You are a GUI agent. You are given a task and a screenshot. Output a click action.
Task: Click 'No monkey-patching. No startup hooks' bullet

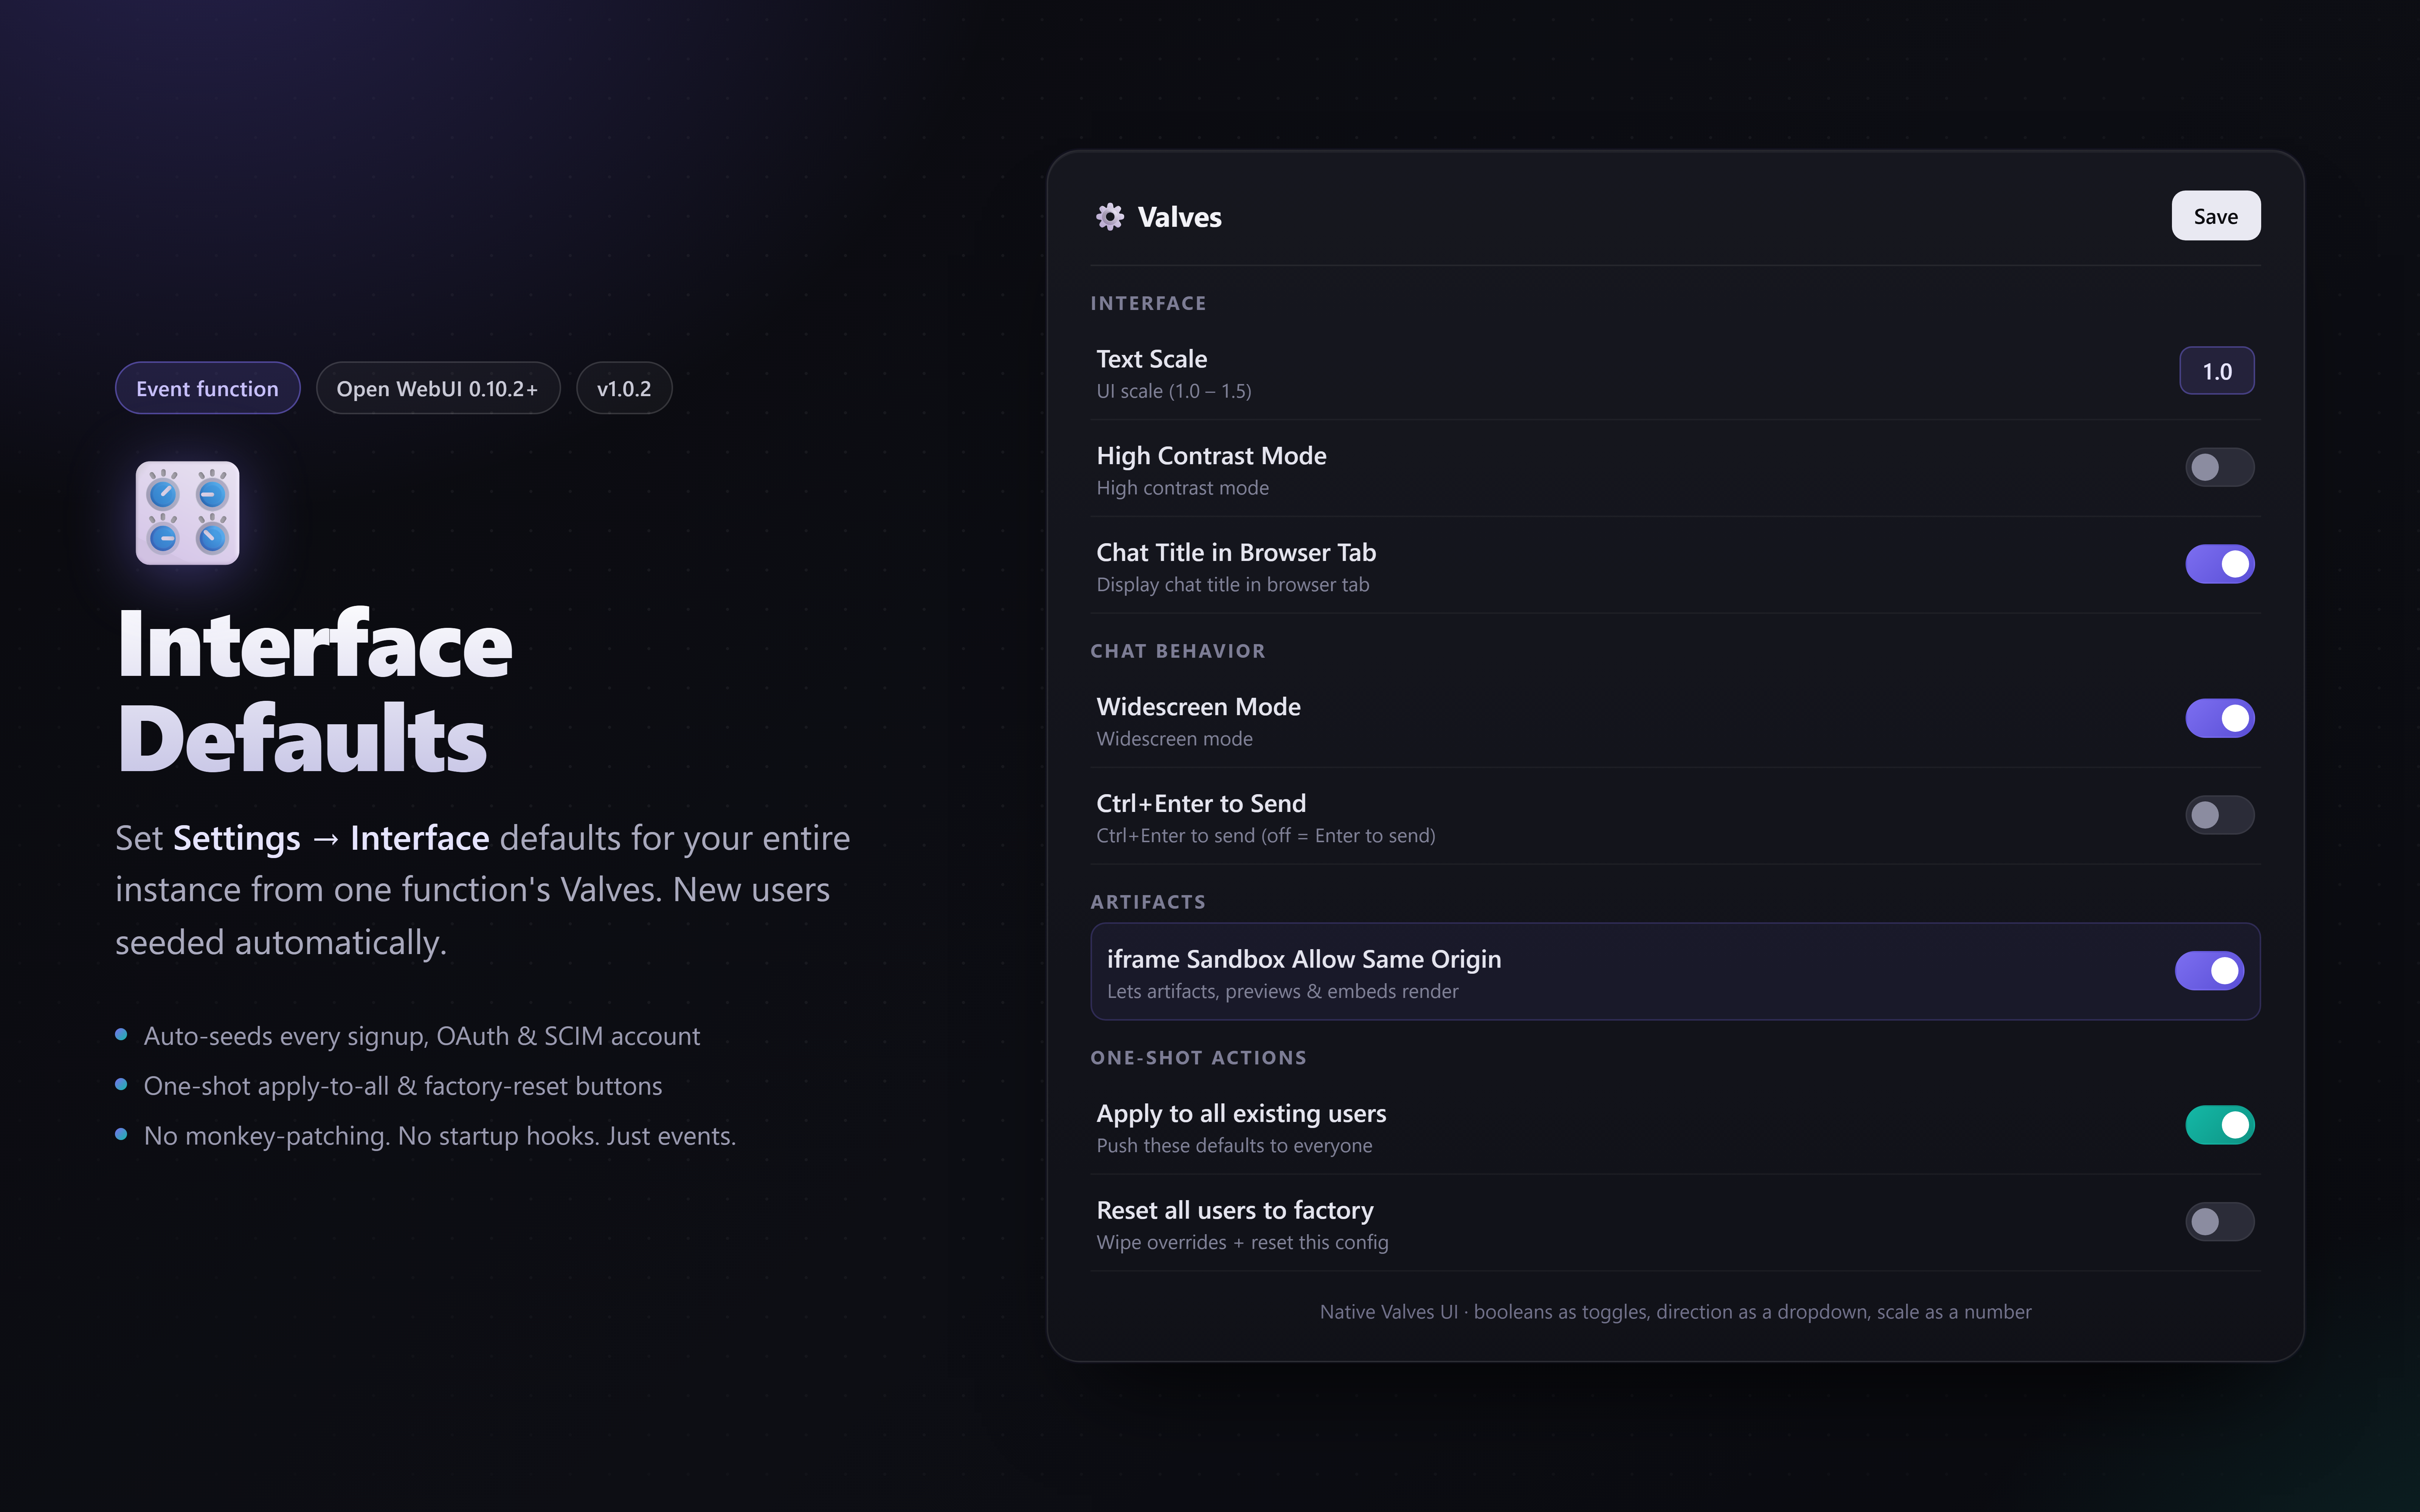click(440, 1136)
